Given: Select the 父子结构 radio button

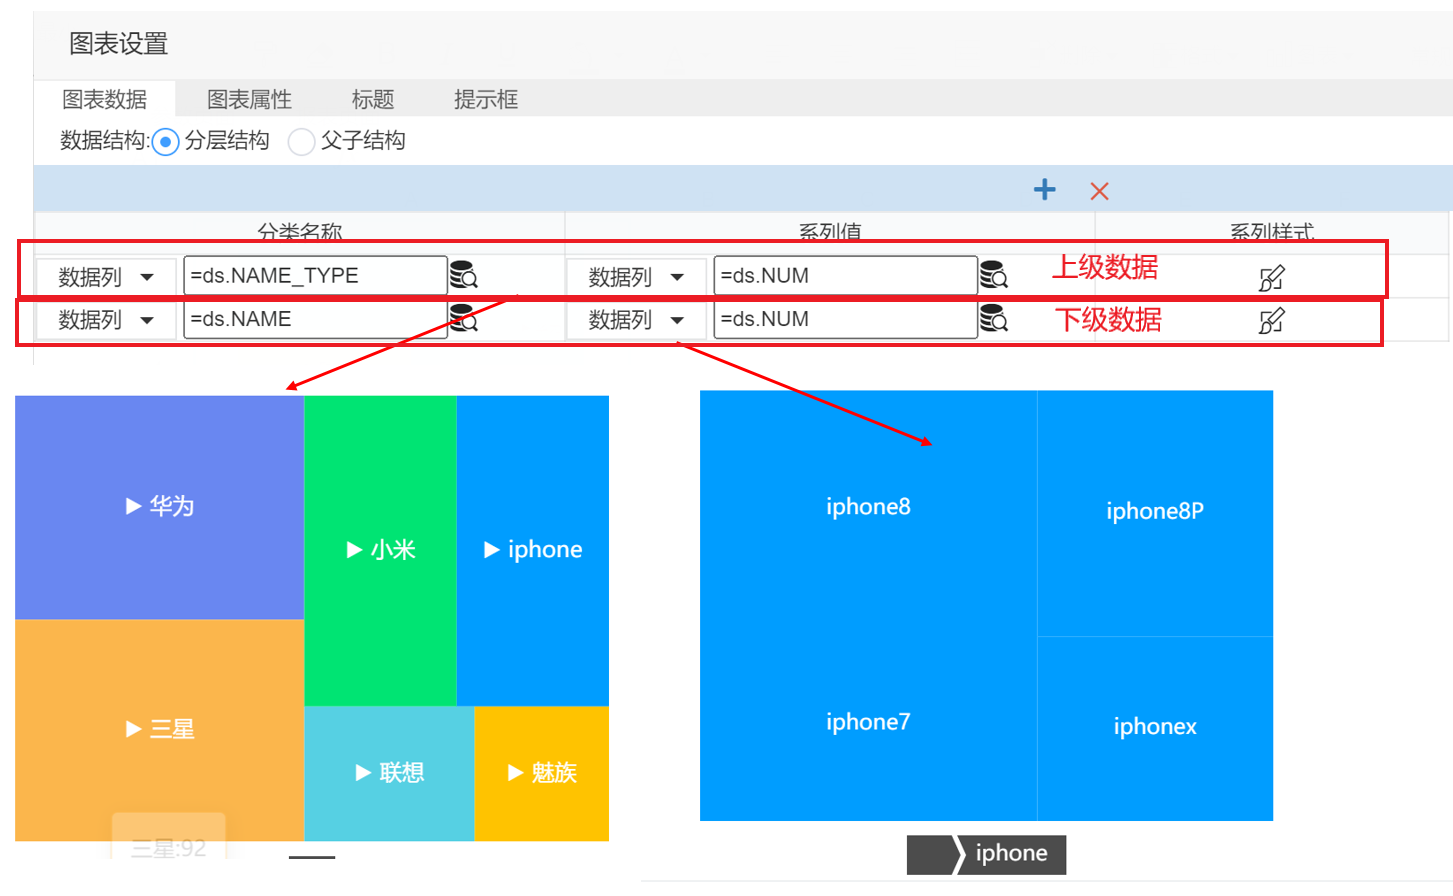Looking at the screenshot, I should (301, 142).
